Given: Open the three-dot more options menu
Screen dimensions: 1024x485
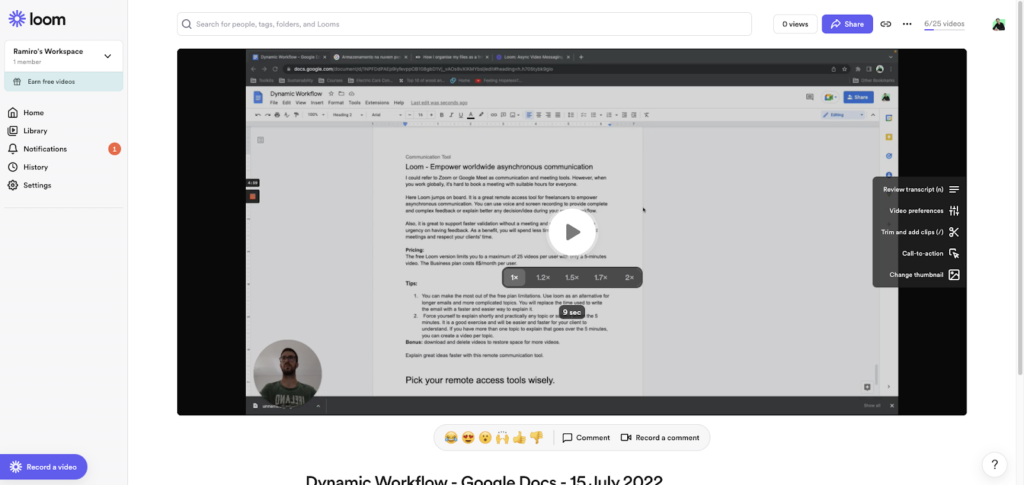Looking at the screenshot, I should pos(907,24).
